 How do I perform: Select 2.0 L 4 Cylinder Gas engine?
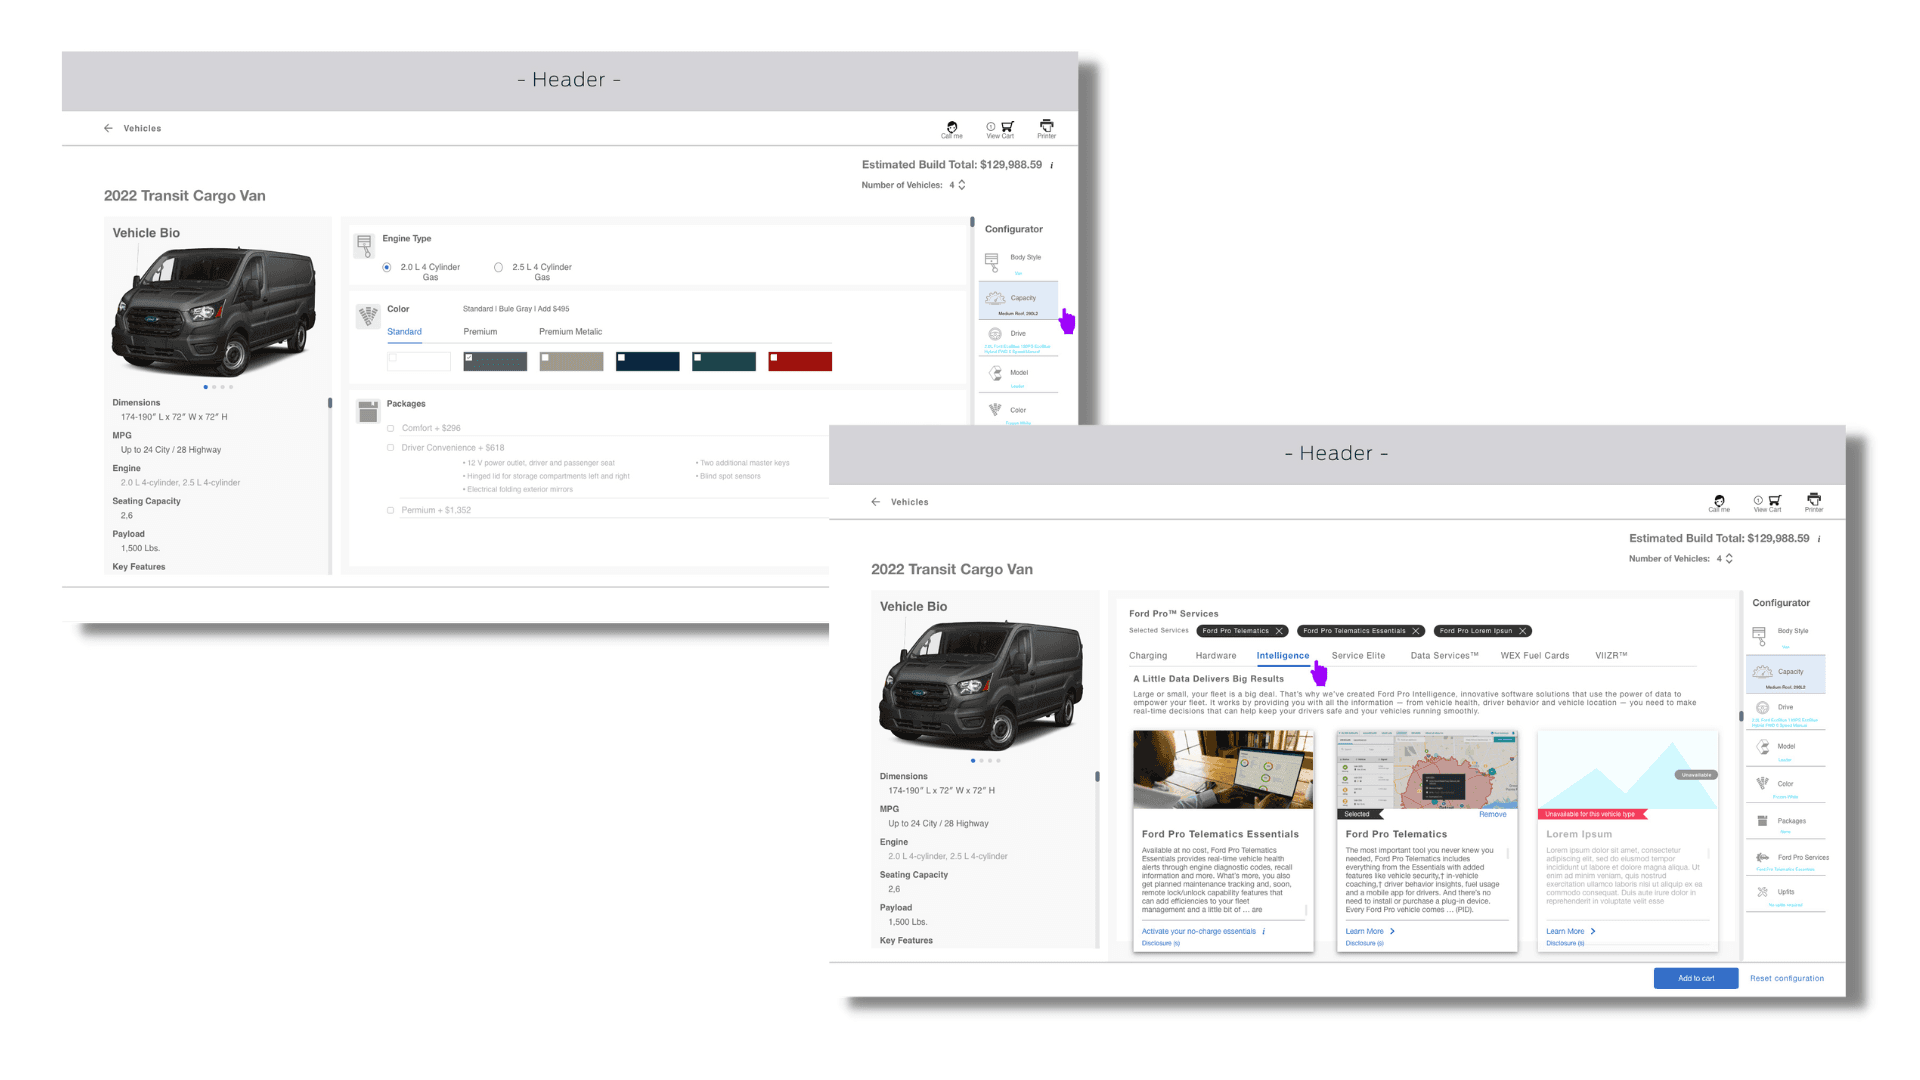coord(387,267)
